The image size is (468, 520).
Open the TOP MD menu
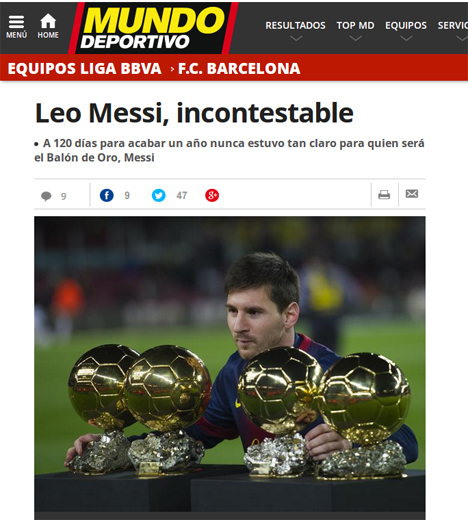pos(355,26)
